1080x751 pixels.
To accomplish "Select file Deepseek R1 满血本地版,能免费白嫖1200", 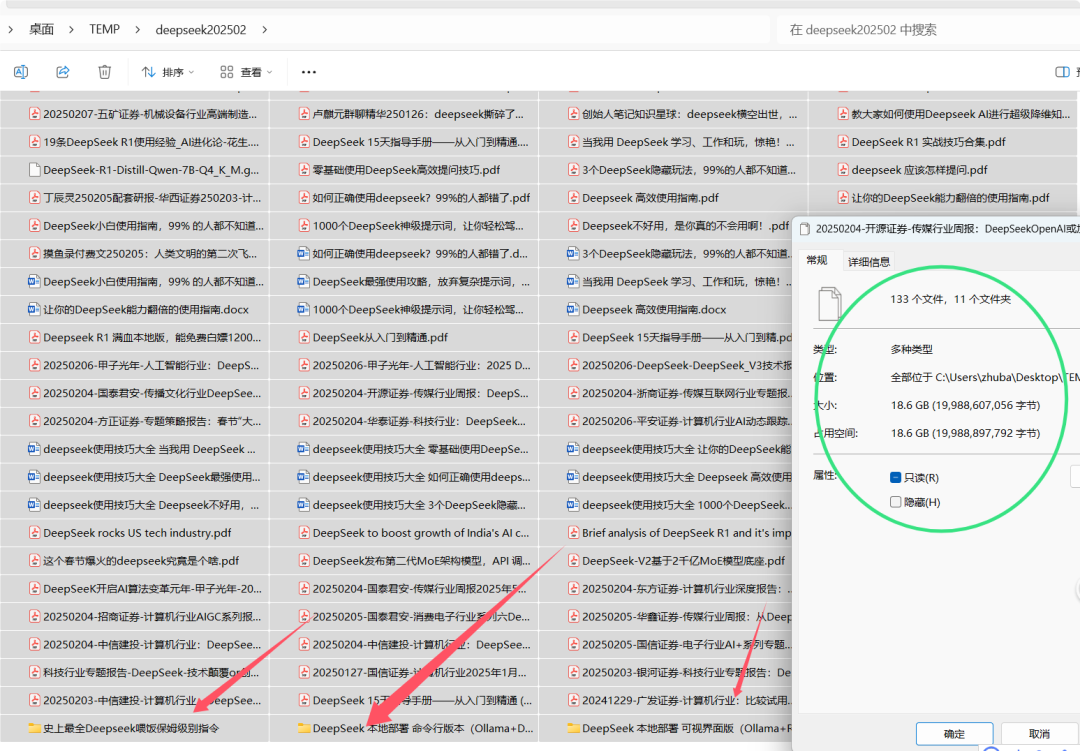I will click(145, 337).
